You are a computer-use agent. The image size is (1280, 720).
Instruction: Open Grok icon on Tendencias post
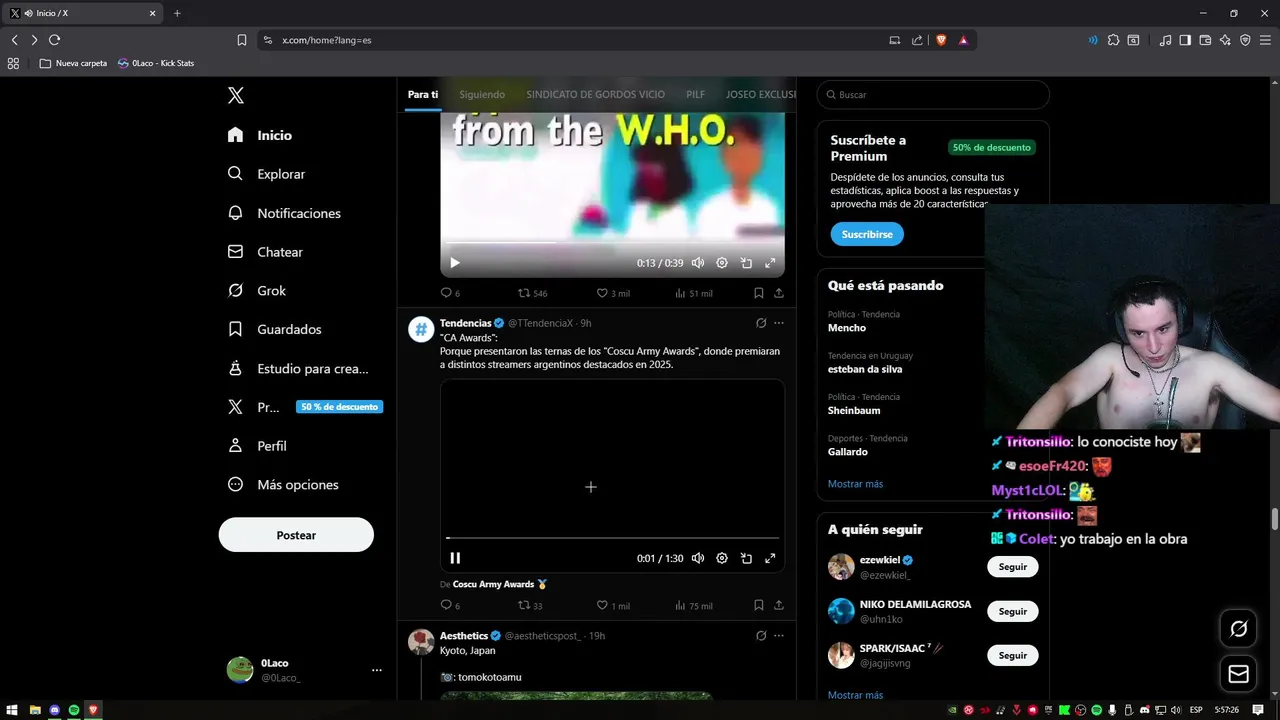(x=761, y=323)
